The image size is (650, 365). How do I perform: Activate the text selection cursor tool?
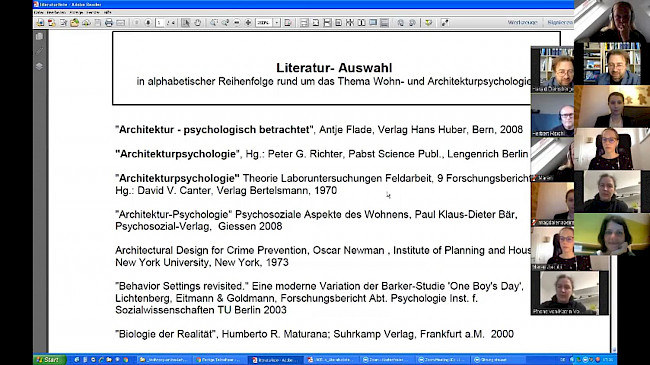pos(185,23)
